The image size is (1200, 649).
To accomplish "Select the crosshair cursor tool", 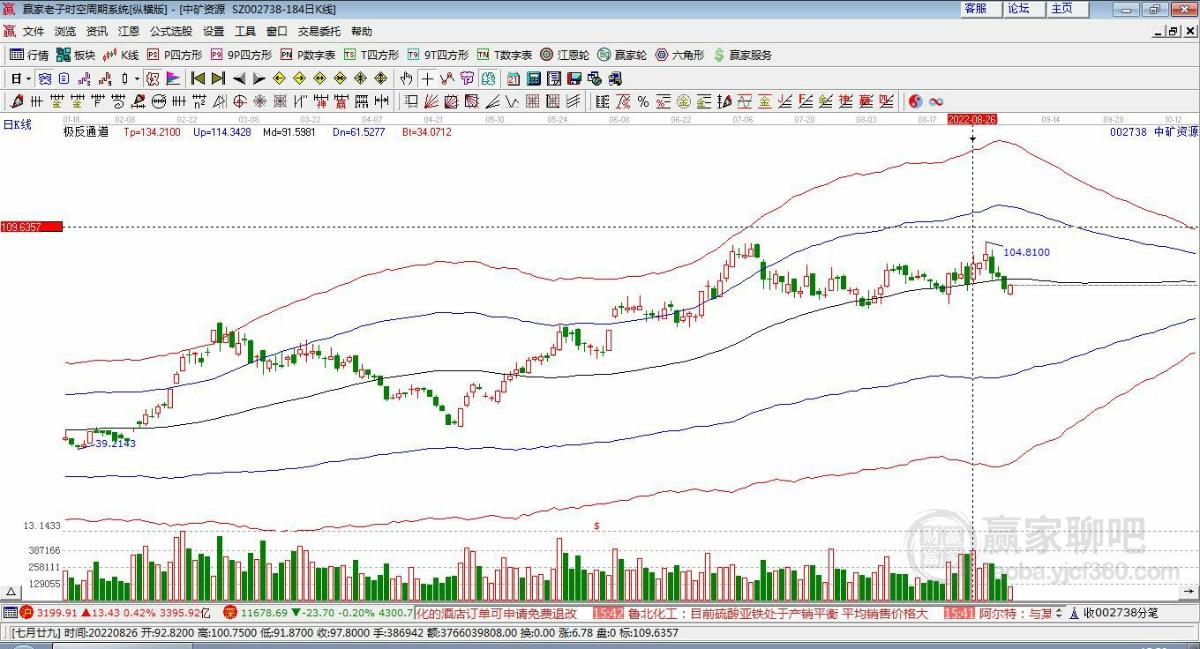I will pos(427,78).
